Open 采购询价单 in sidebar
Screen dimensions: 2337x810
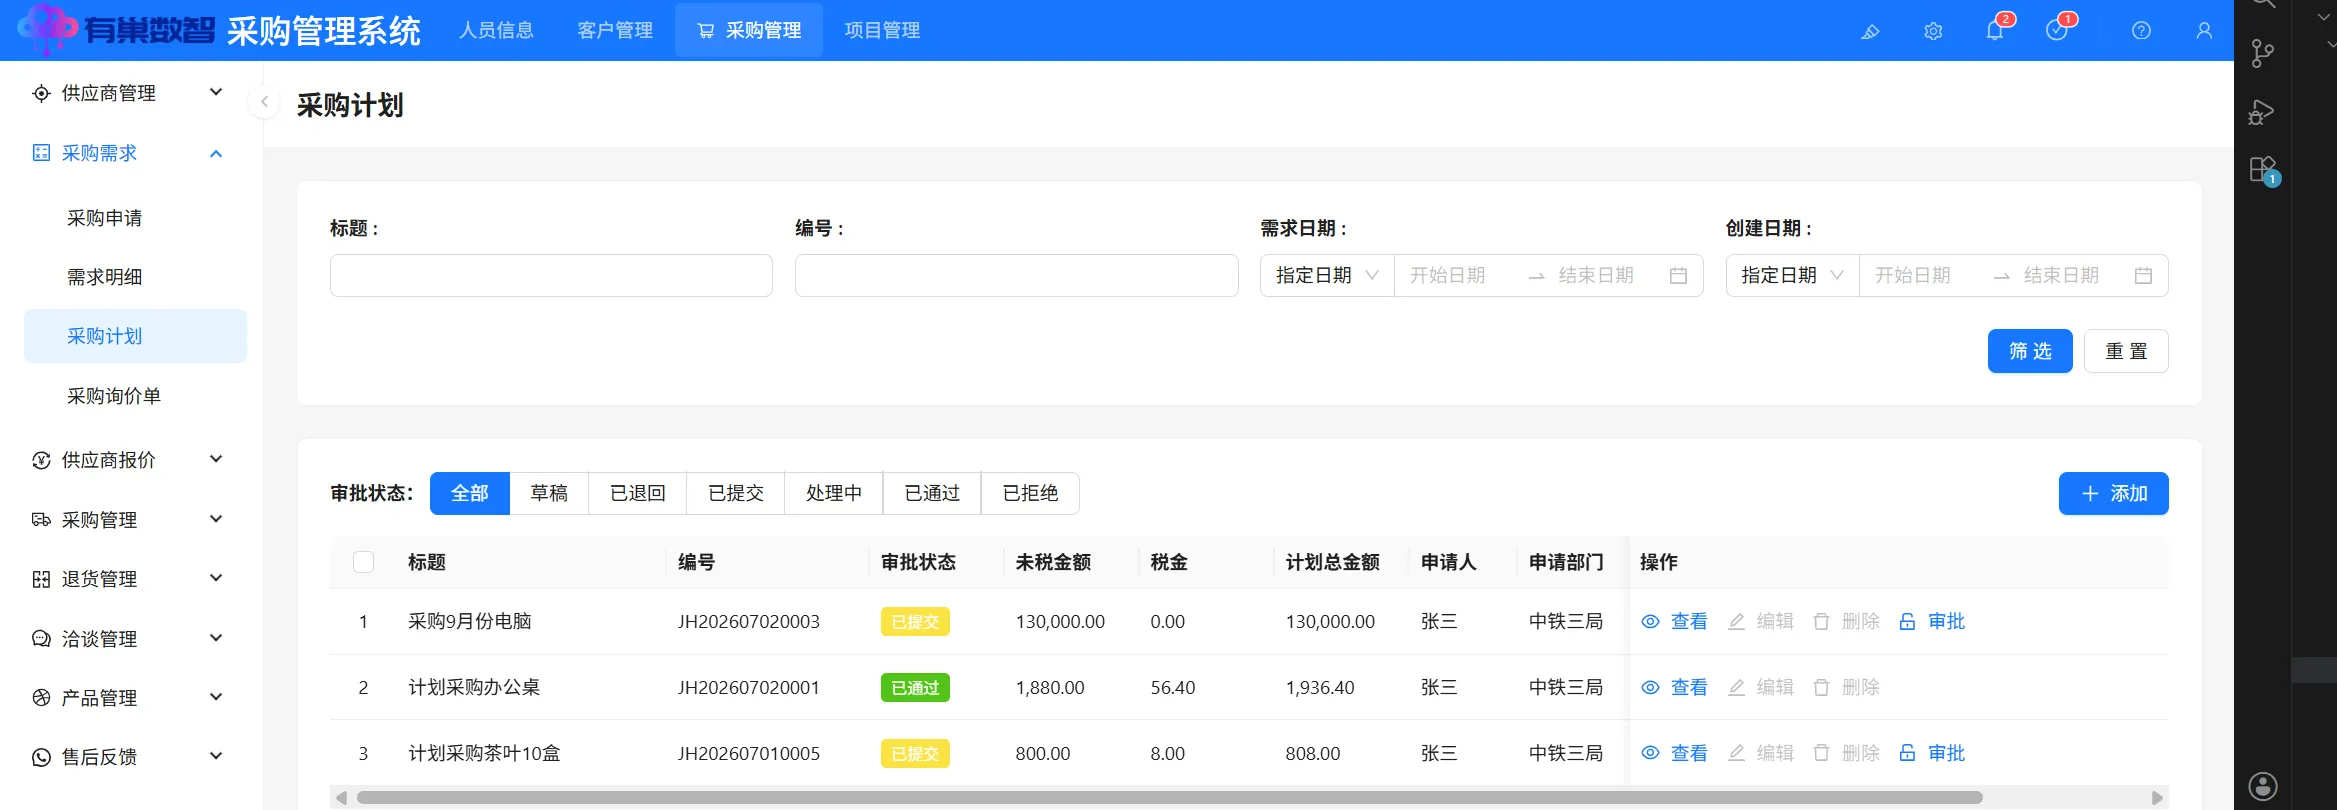coord(135,396)
